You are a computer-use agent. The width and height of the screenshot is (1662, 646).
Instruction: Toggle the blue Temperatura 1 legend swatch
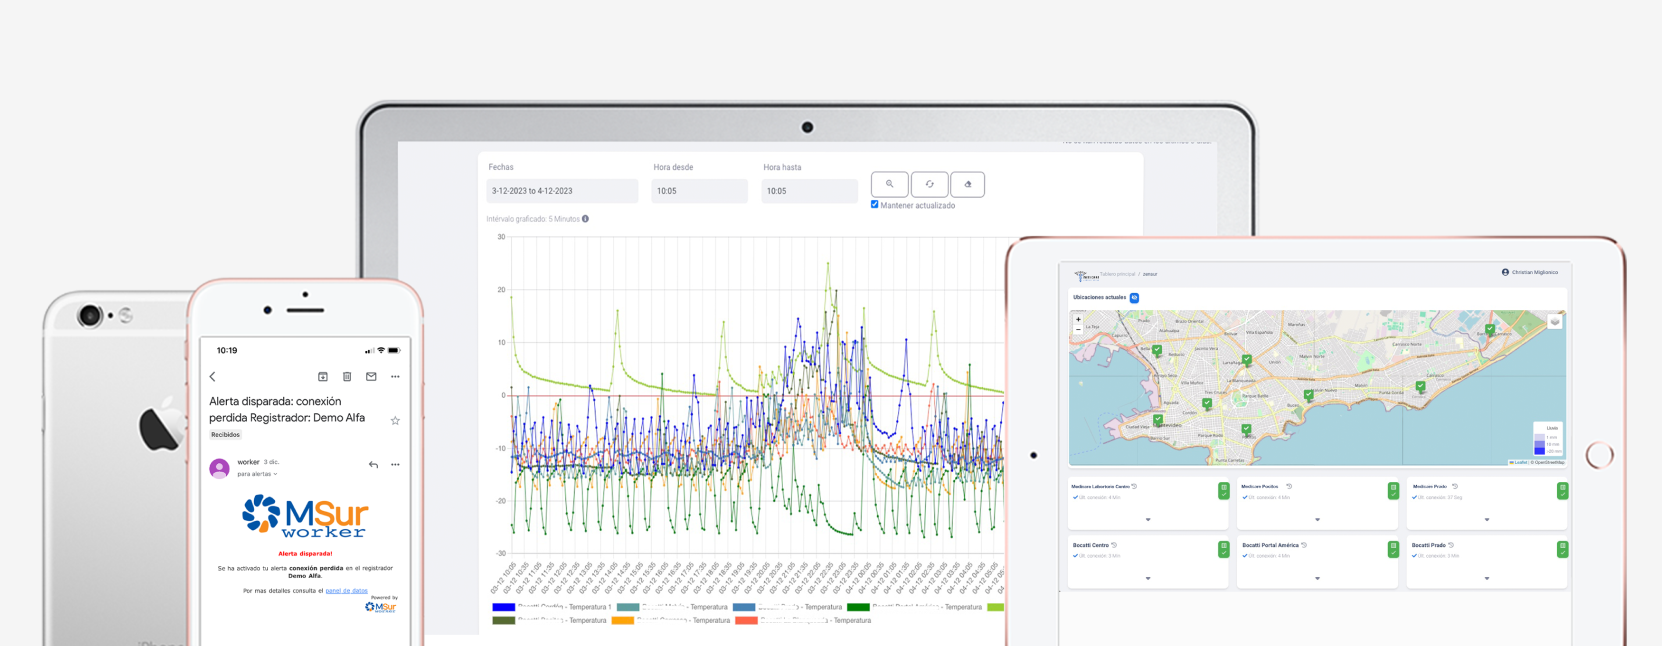pos(503,607)
